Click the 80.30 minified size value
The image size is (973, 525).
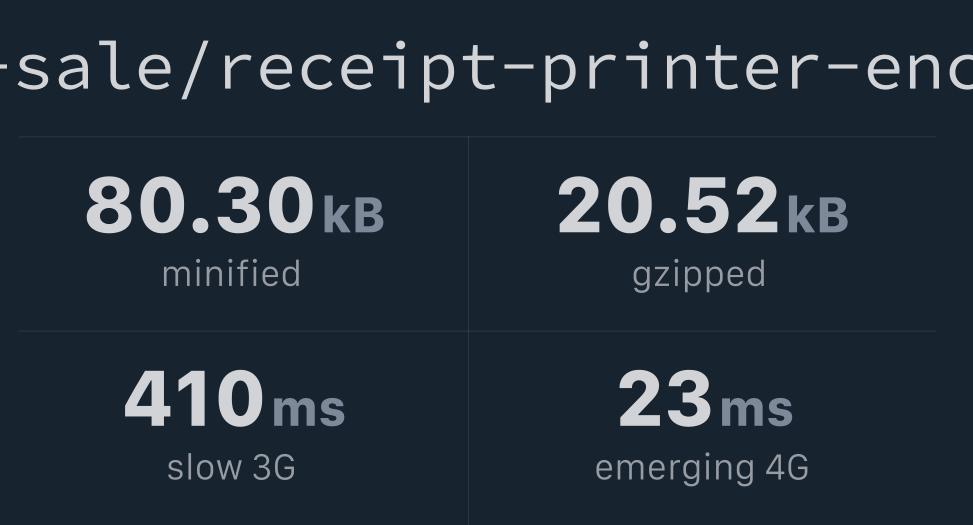pyautogui.click(x=199, y=206)
